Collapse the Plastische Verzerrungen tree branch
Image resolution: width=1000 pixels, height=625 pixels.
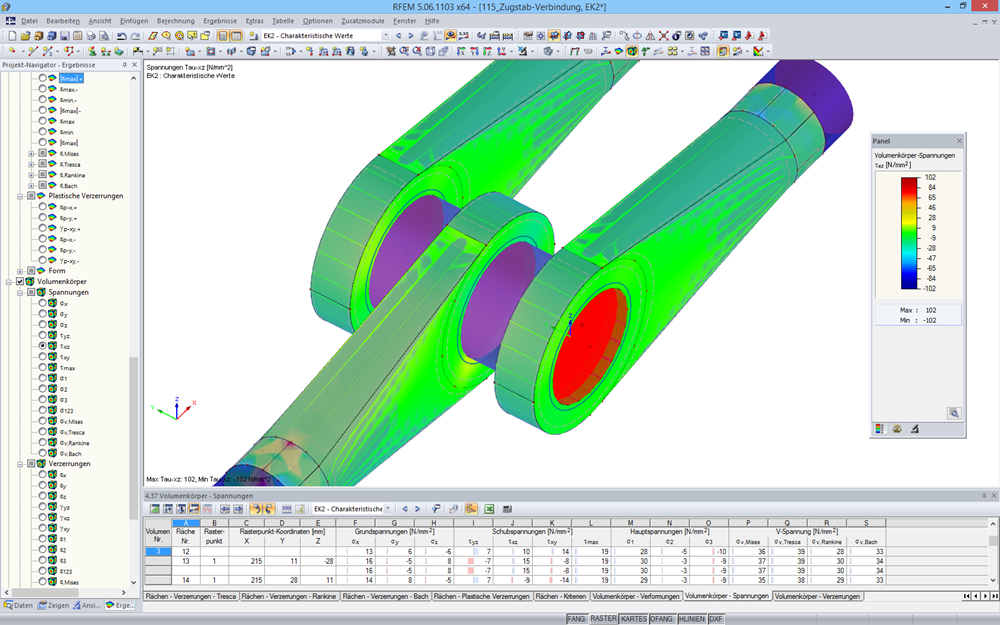click(20, 196)
